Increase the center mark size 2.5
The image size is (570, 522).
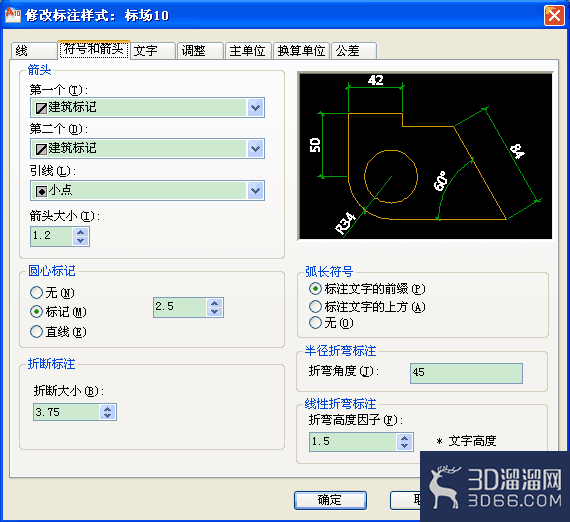click(214, 303)
